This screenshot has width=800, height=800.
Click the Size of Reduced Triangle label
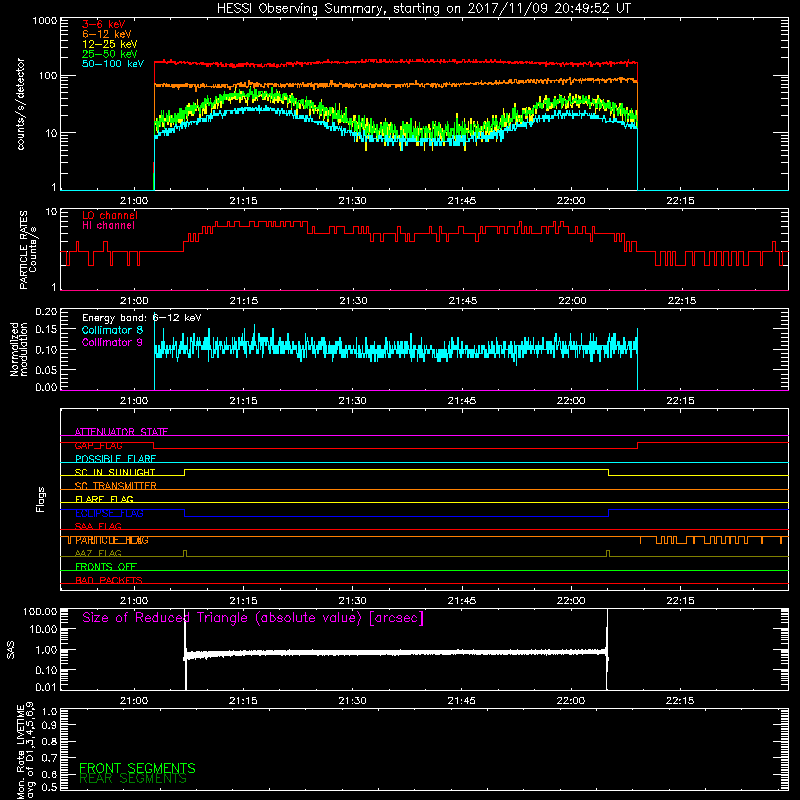(253, 618)
